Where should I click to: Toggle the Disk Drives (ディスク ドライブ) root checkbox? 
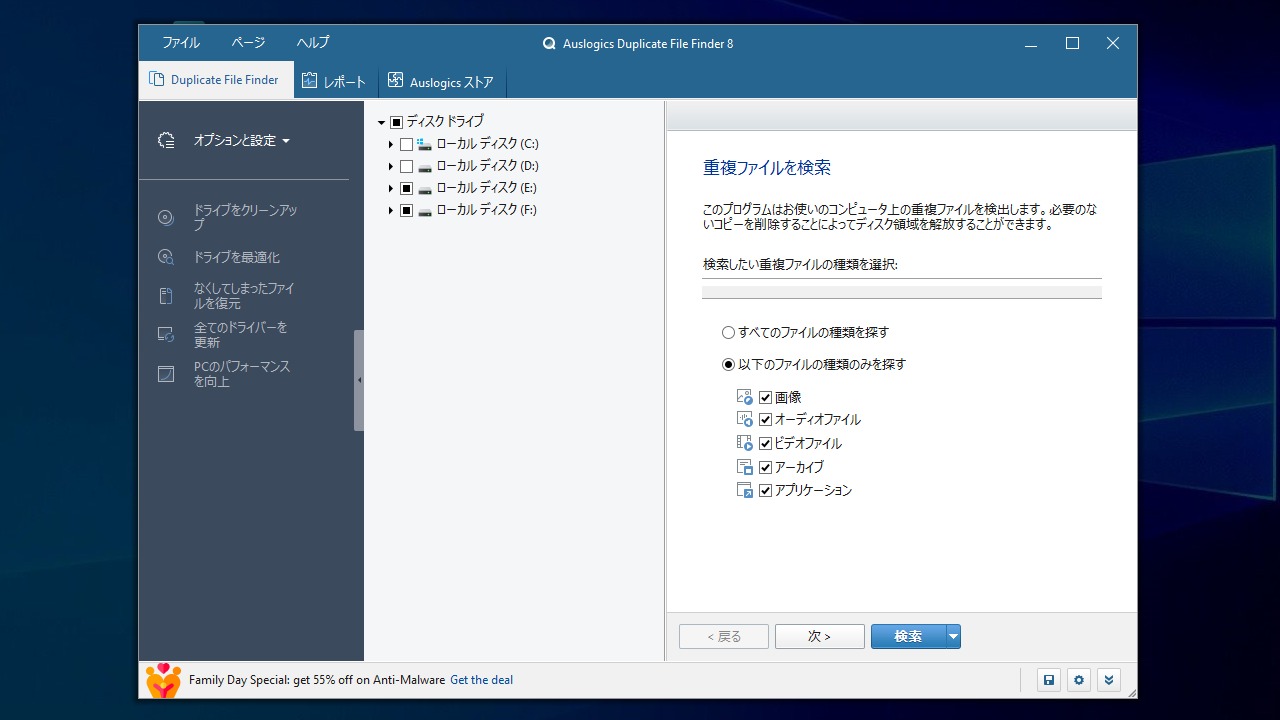pyautogui.click(x=396, y=122)
